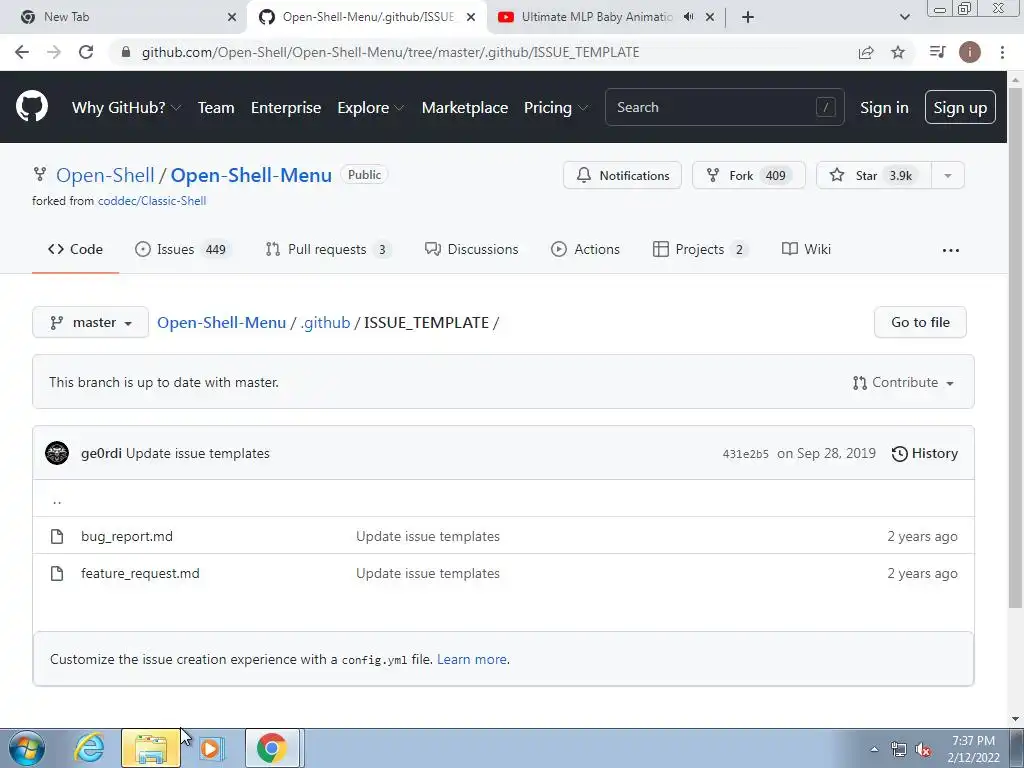Close the New Tab tab

tap(232, 17)
